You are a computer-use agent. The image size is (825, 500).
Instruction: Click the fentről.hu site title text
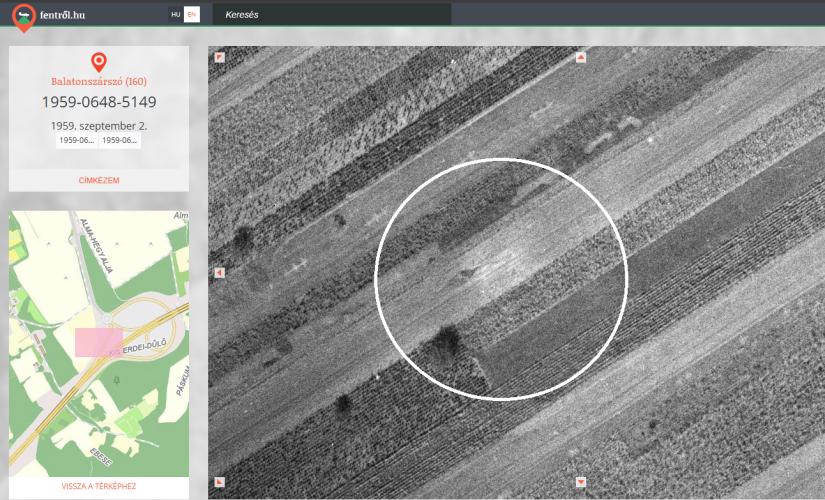tap(62, 15)
